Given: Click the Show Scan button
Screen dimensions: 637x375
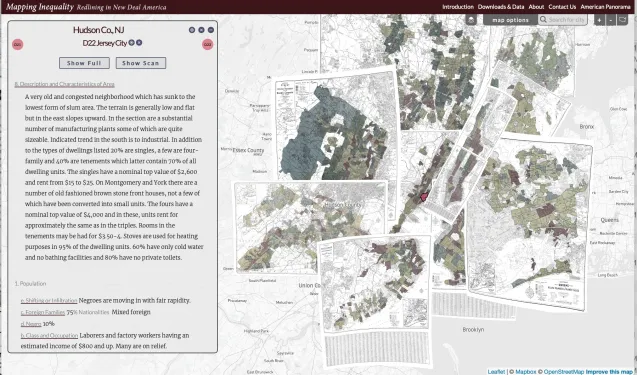Looking at the screenshot, I should coord(141,63).
